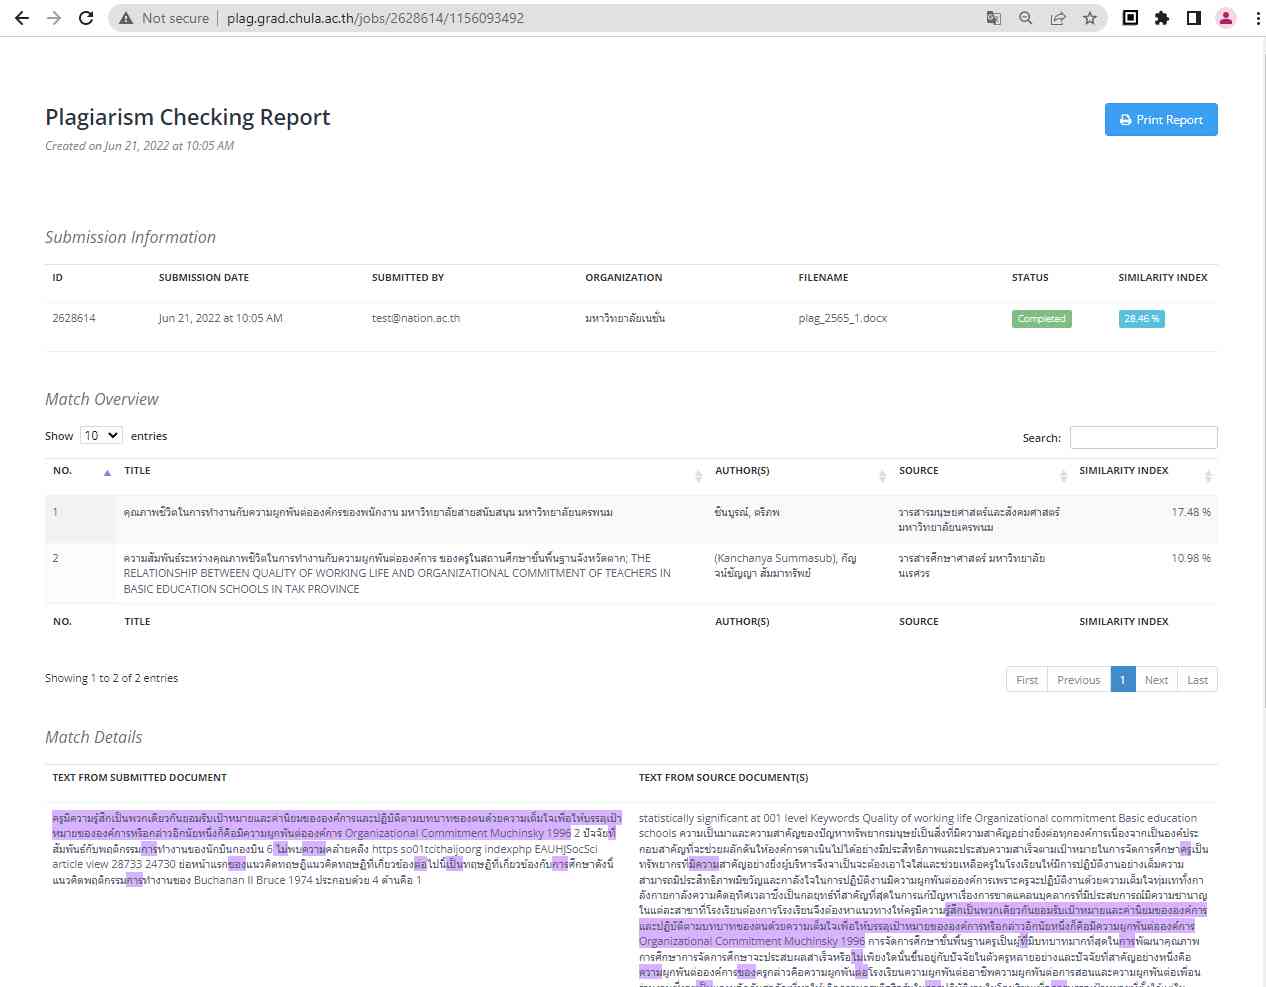Click the translate page icon
1266x987 pixels.
[x=993, y=18]
